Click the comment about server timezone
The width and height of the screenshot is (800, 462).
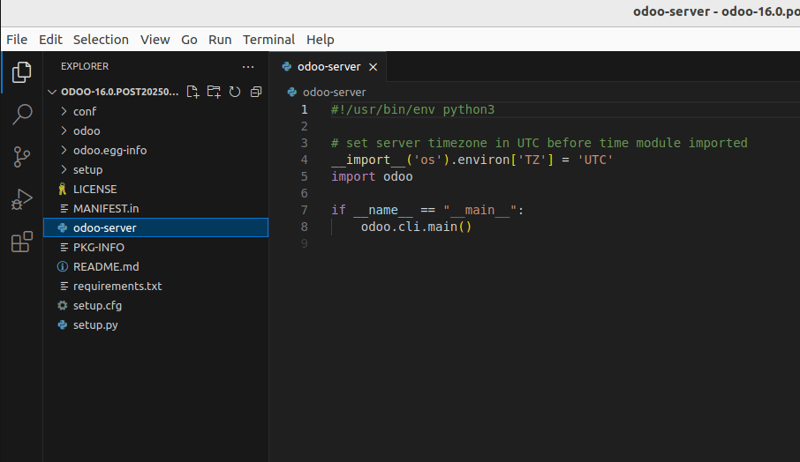click(539, 143)
